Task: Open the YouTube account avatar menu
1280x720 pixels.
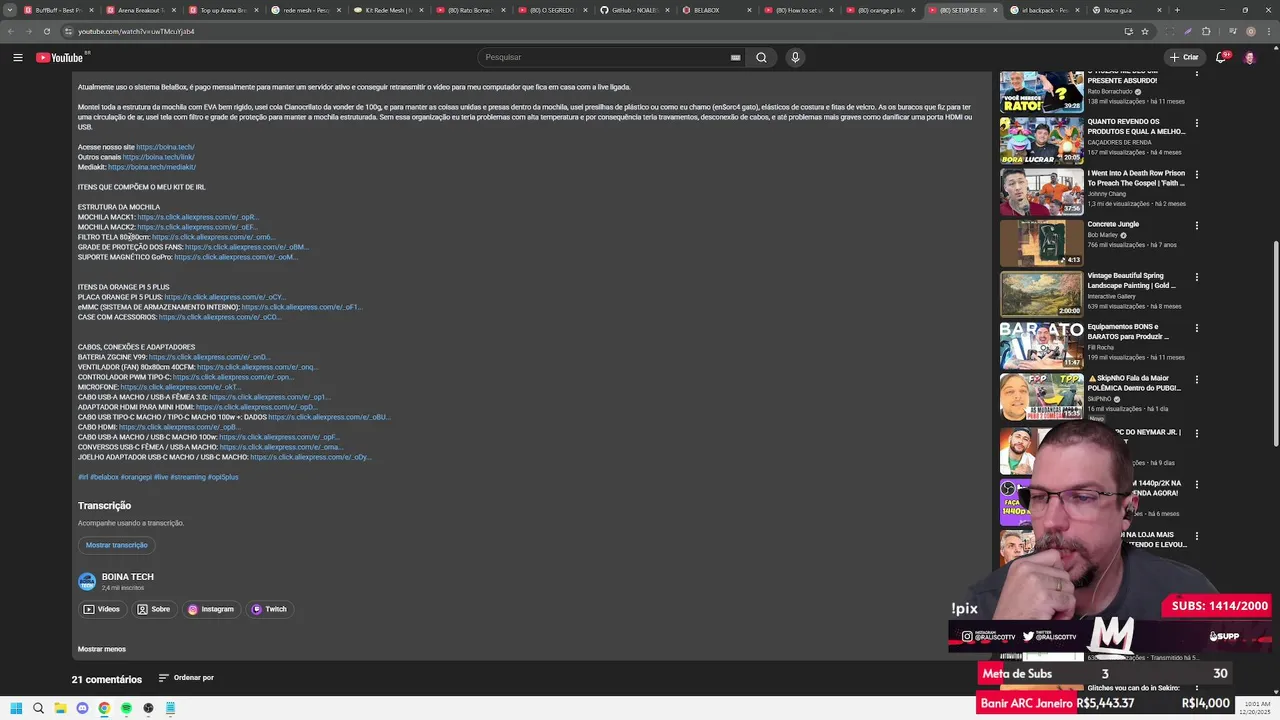Action: (x=1249, y=57)
